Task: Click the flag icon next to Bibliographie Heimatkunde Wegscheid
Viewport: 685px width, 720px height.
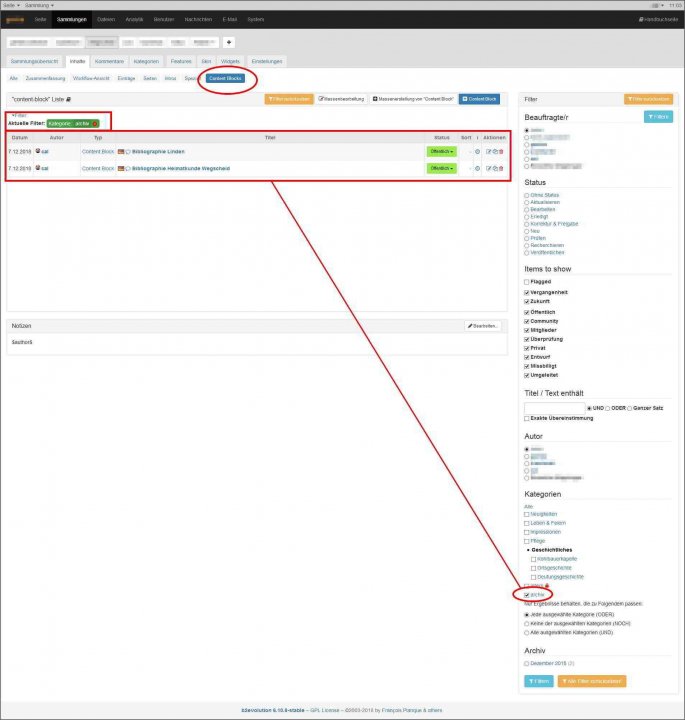Action: pyautogui.click(x=121, y=169)
